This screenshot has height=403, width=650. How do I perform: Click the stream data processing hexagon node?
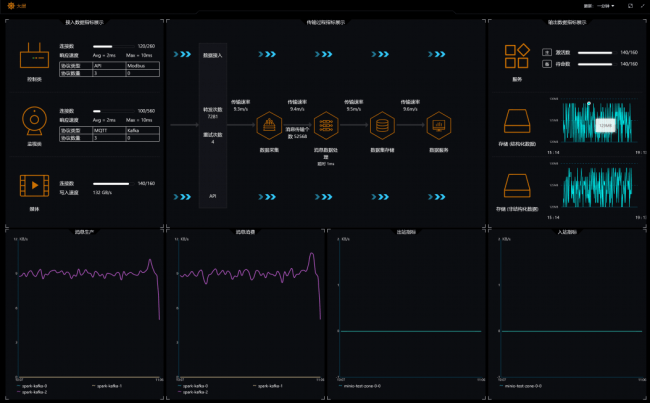point(326,125)
